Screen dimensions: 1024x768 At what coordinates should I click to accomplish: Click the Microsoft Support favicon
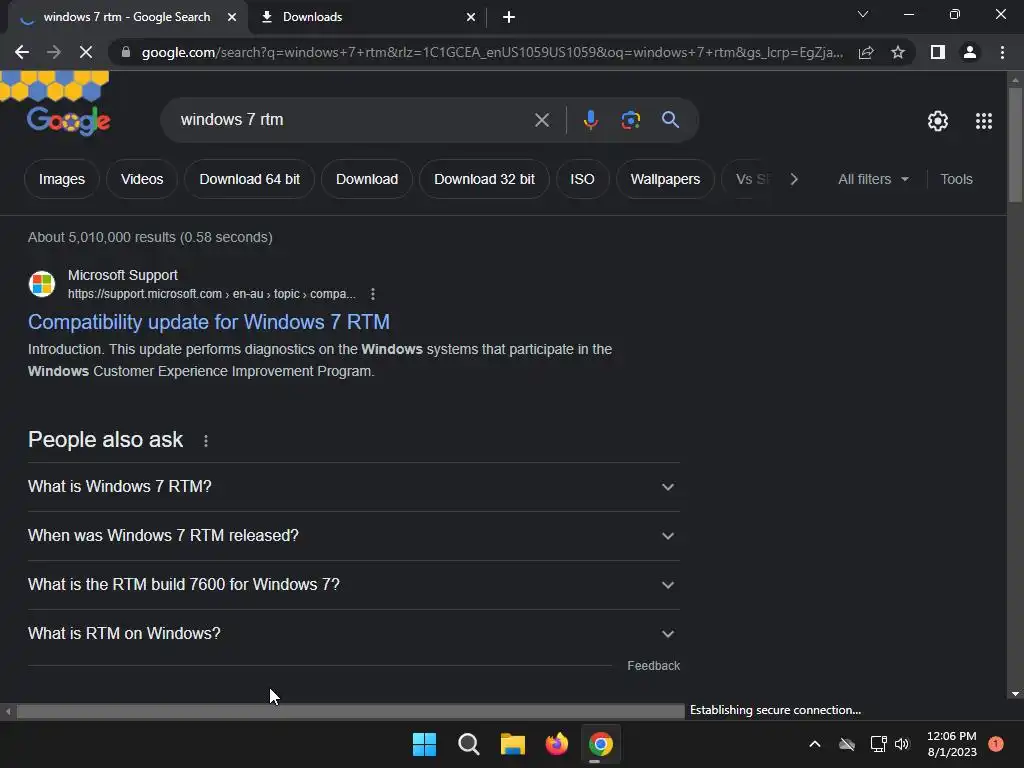[42, 284]
